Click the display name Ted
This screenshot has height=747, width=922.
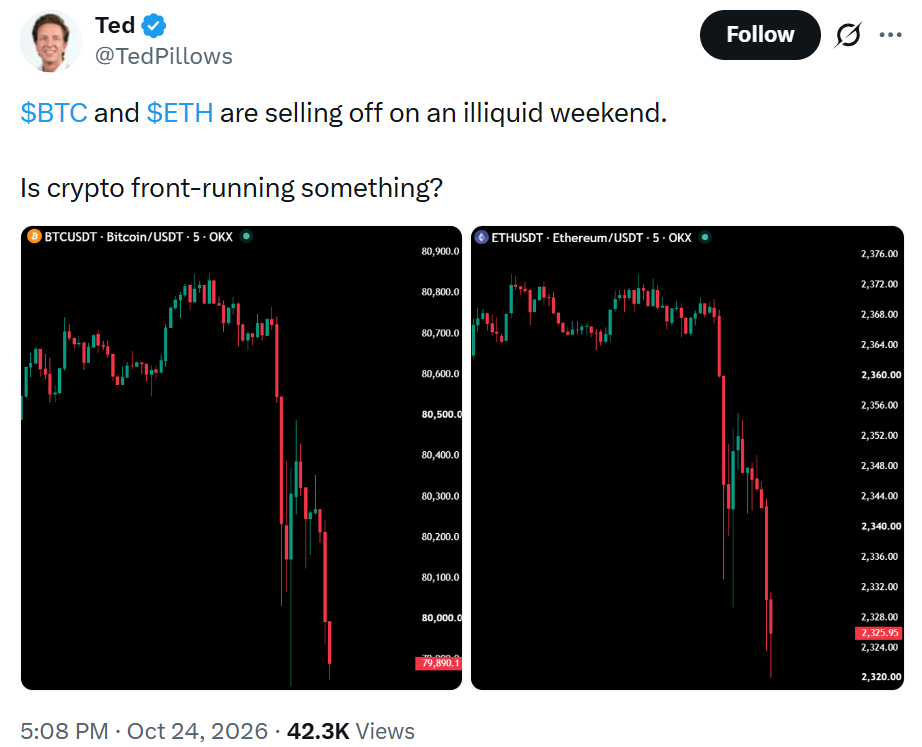click(x=115, y=26)
